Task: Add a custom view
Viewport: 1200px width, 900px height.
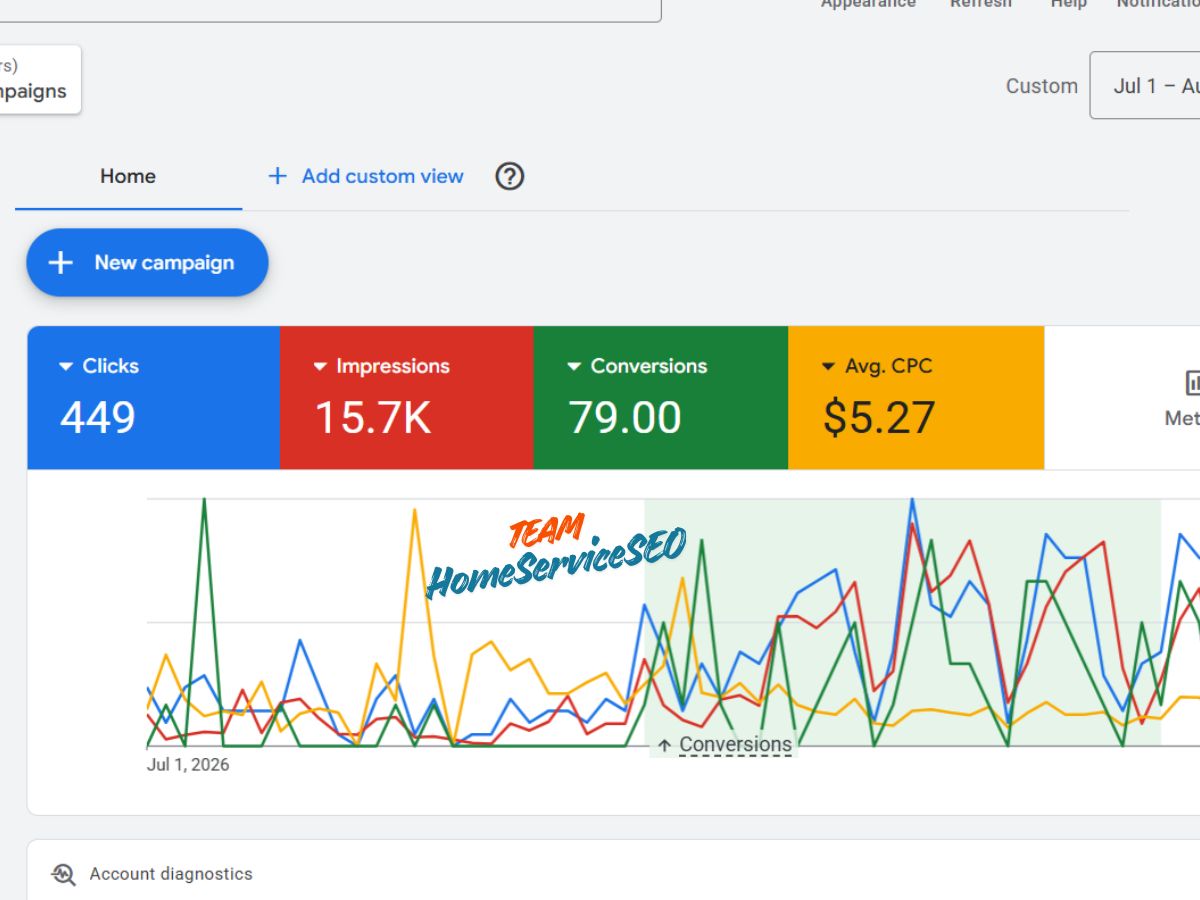Action: (365, 176)
